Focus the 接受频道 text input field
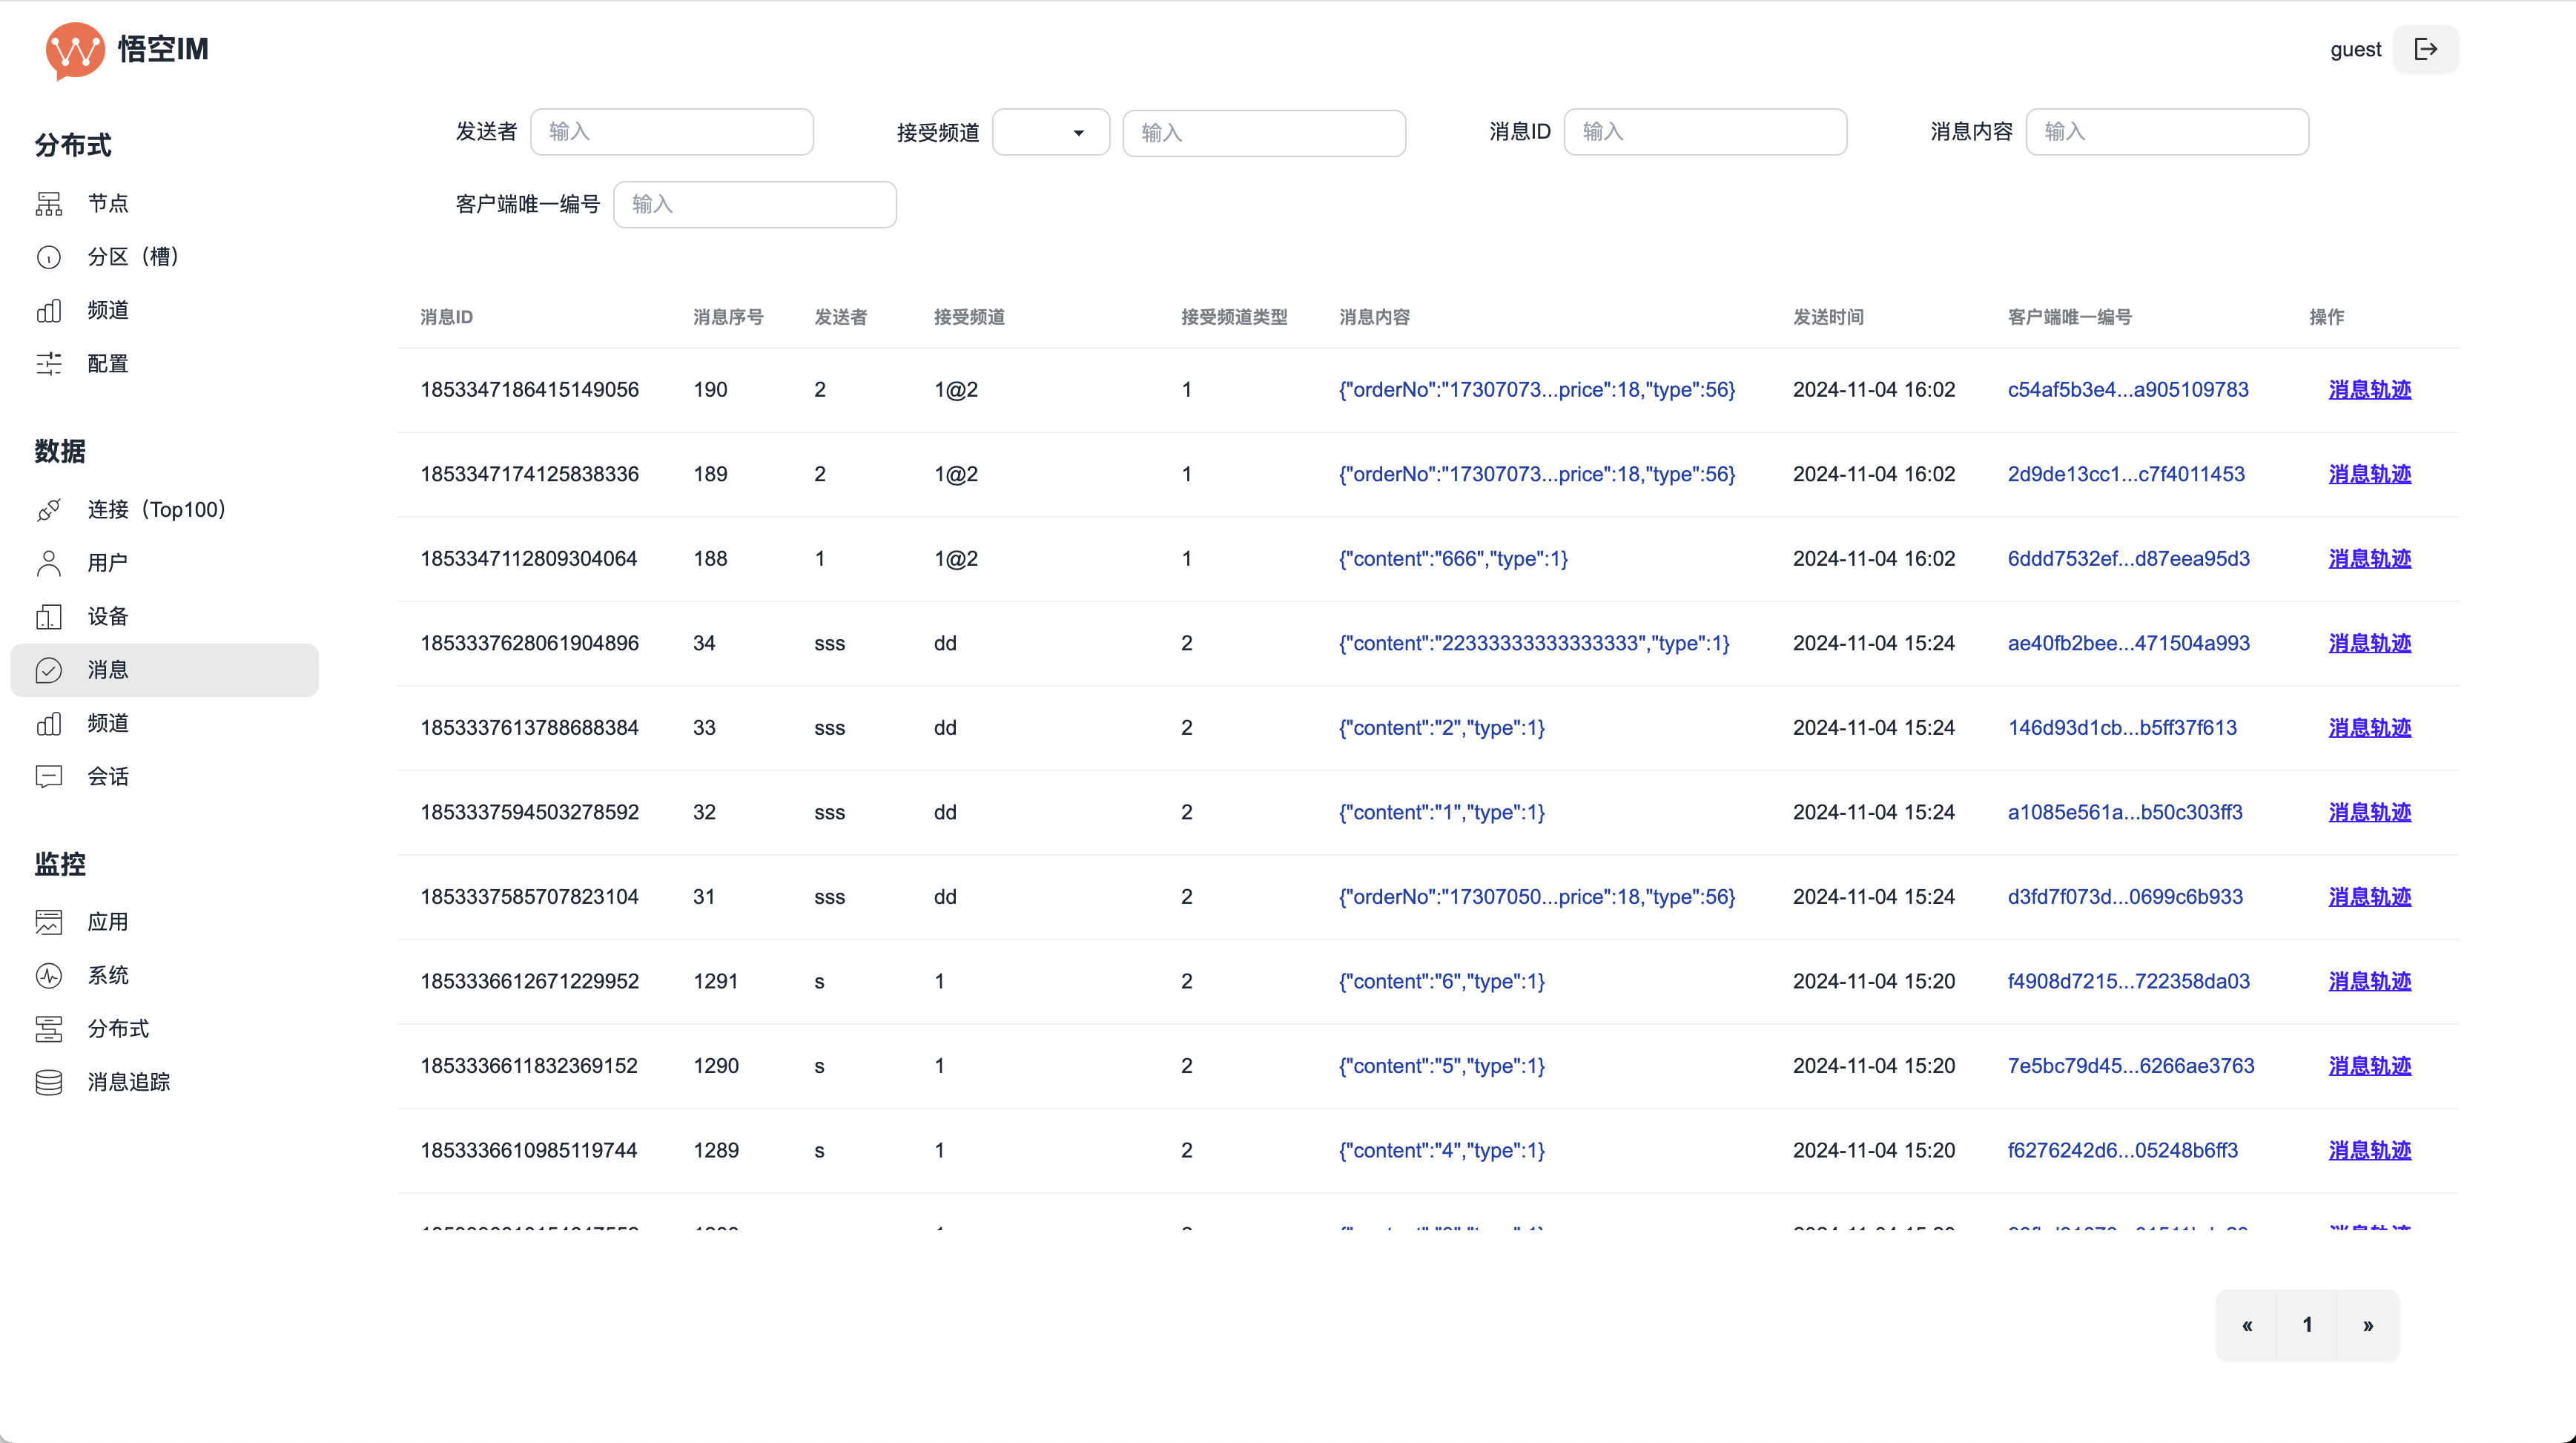The height and width of the screenshot is (1443, 2576). click(1264, 133)
